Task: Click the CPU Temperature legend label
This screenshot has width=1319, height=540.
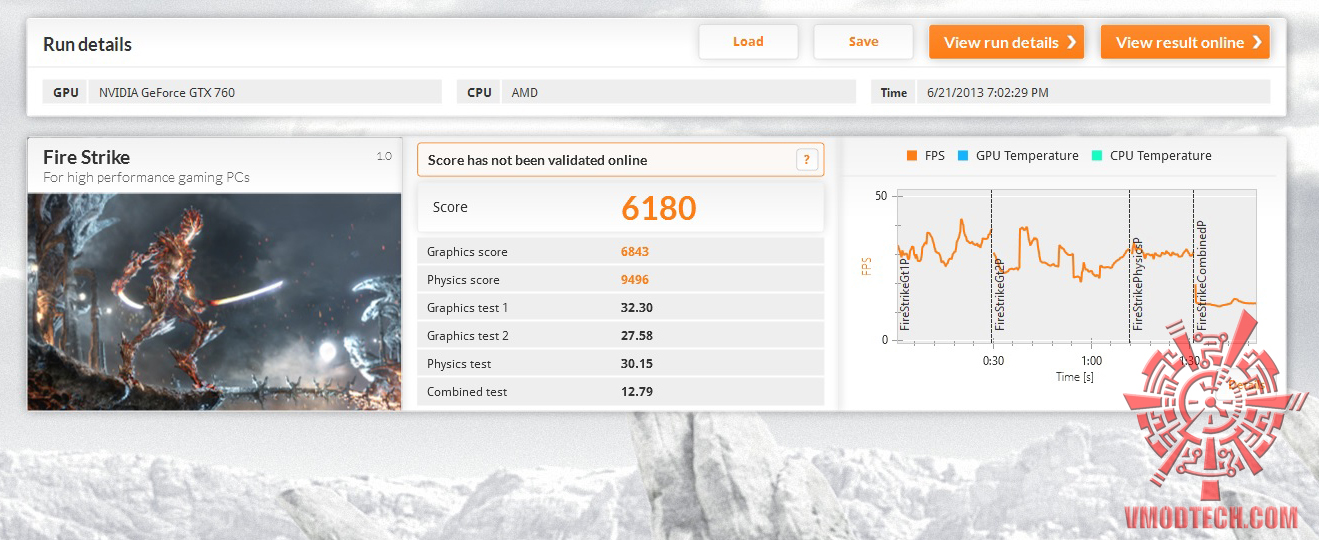Action: coord(1161,156)
